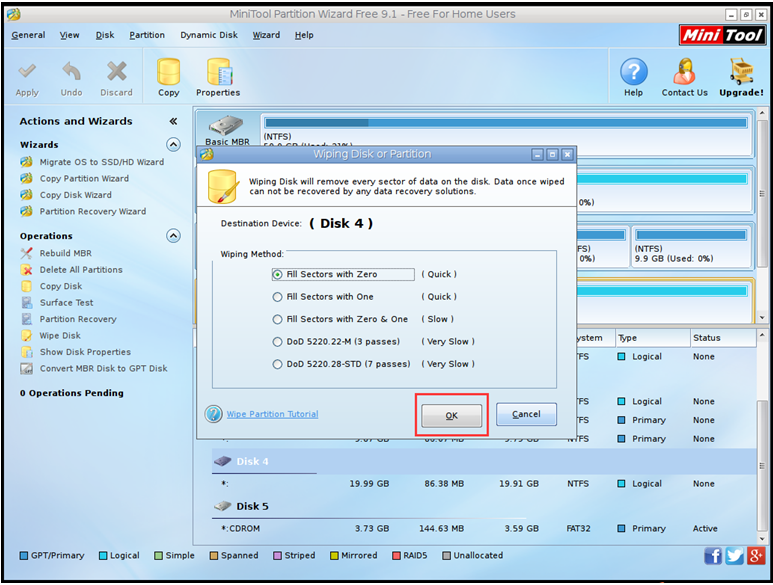773x585 pixels.
Task: Launch Migrate OS to SSD/HD Wizard
Action: pyautogui.click(x=102, y=162)
